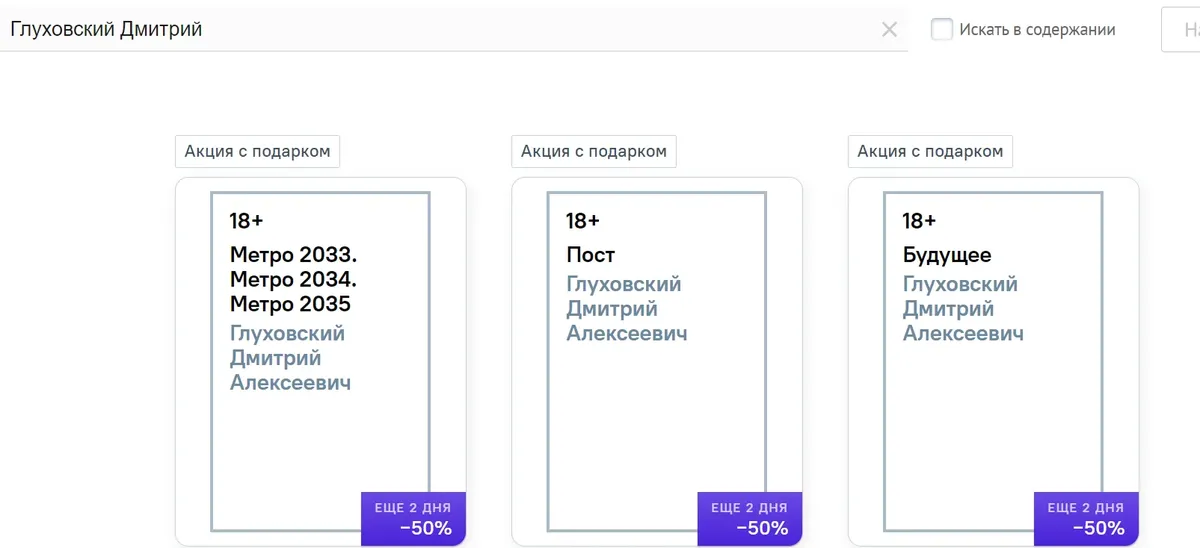
Task: Open the "Метро 2033. Метро 2034. Метро 2035" title
Action: [293, 279]
